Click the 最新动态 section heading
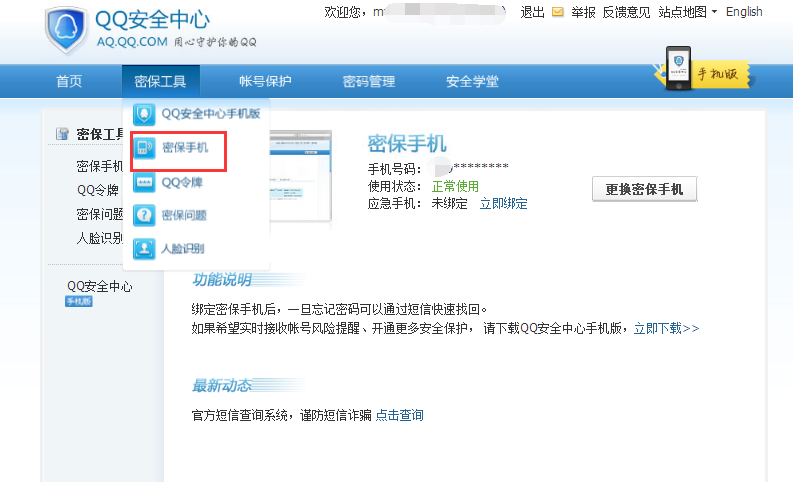The height and width of the screenshot is (482, 793). coord(222,386)
